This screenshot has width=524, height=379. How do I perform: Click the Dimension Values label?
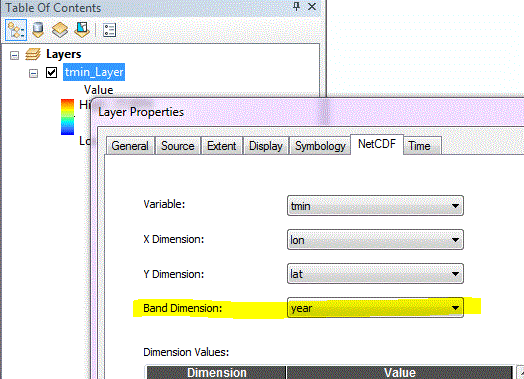(x=186, y=352)
